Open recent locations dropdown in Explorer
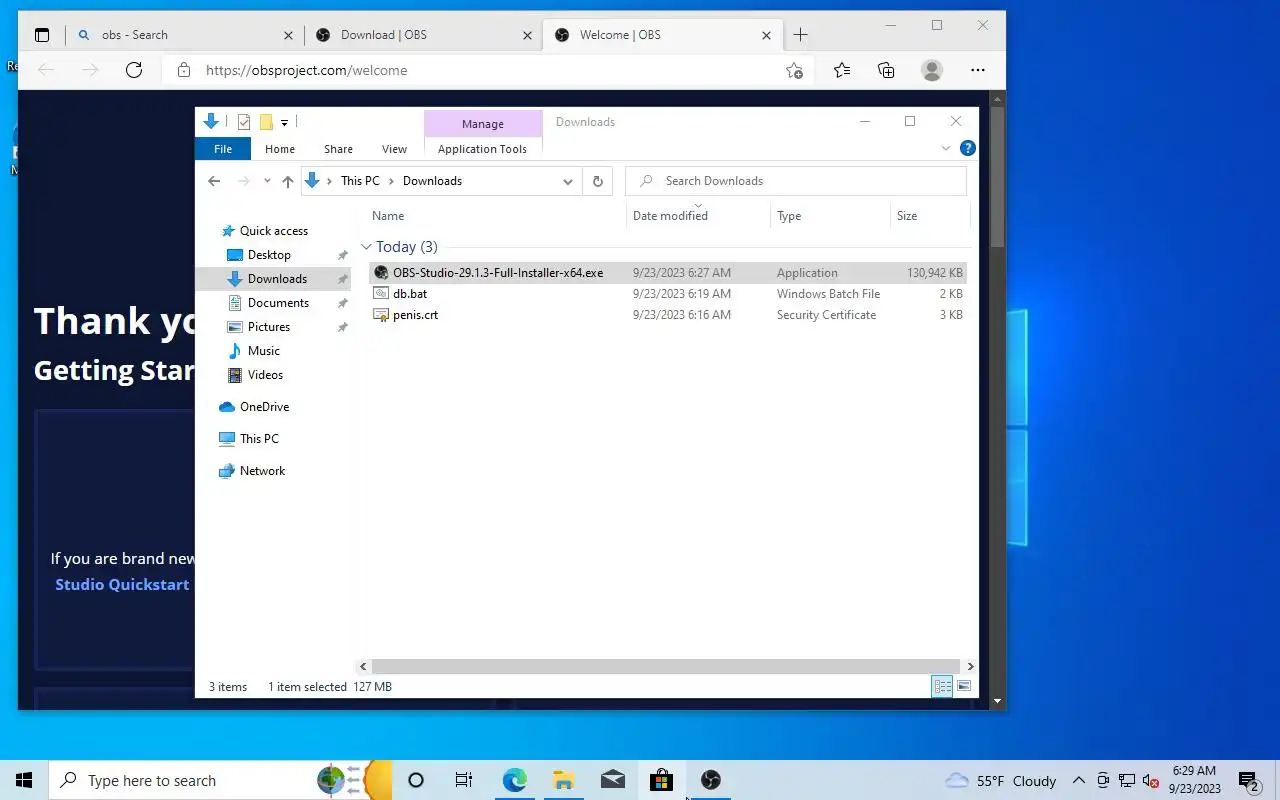This screenshot has height=800, width=1280. (x=267, y=181)
